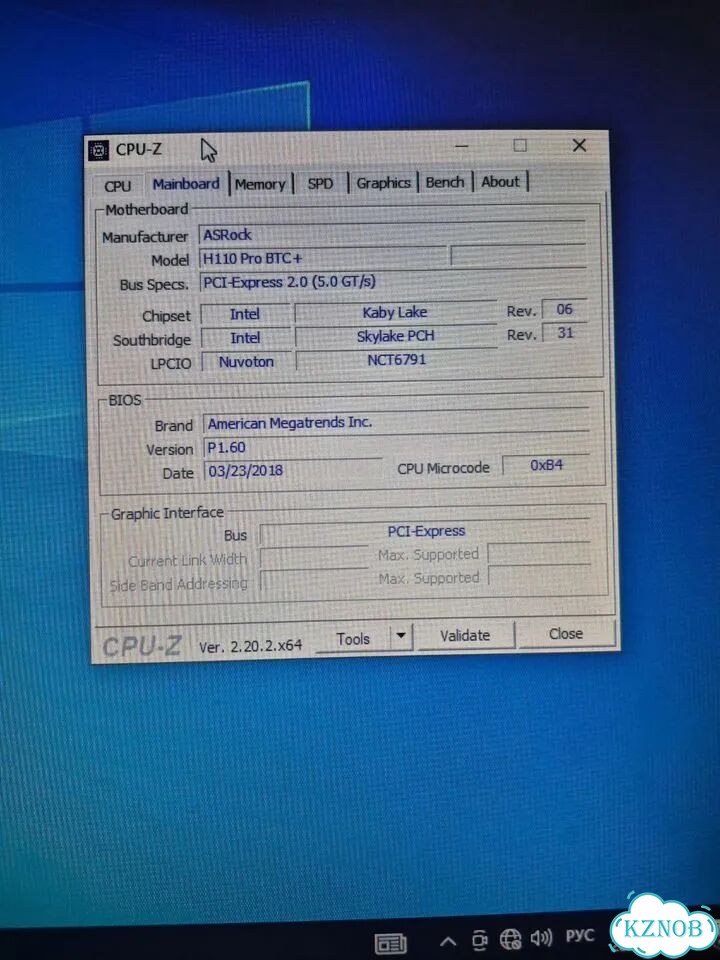Click the American Megatrends Inc. brand field

coord(396,423)
